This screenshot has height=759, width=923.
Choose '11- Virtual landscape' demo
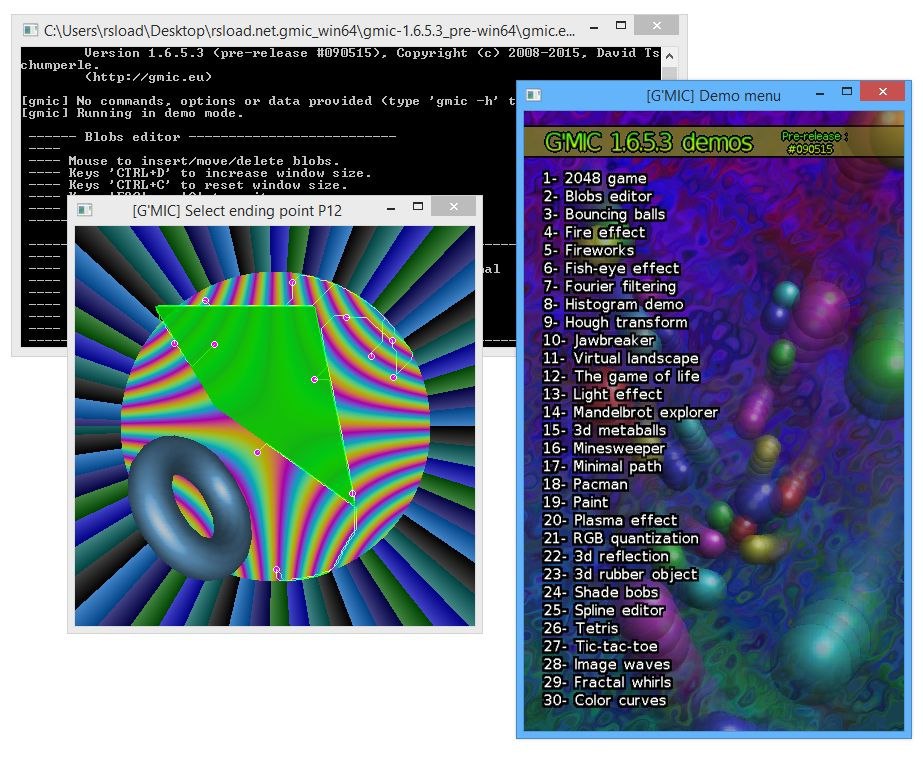coord(620,358)
